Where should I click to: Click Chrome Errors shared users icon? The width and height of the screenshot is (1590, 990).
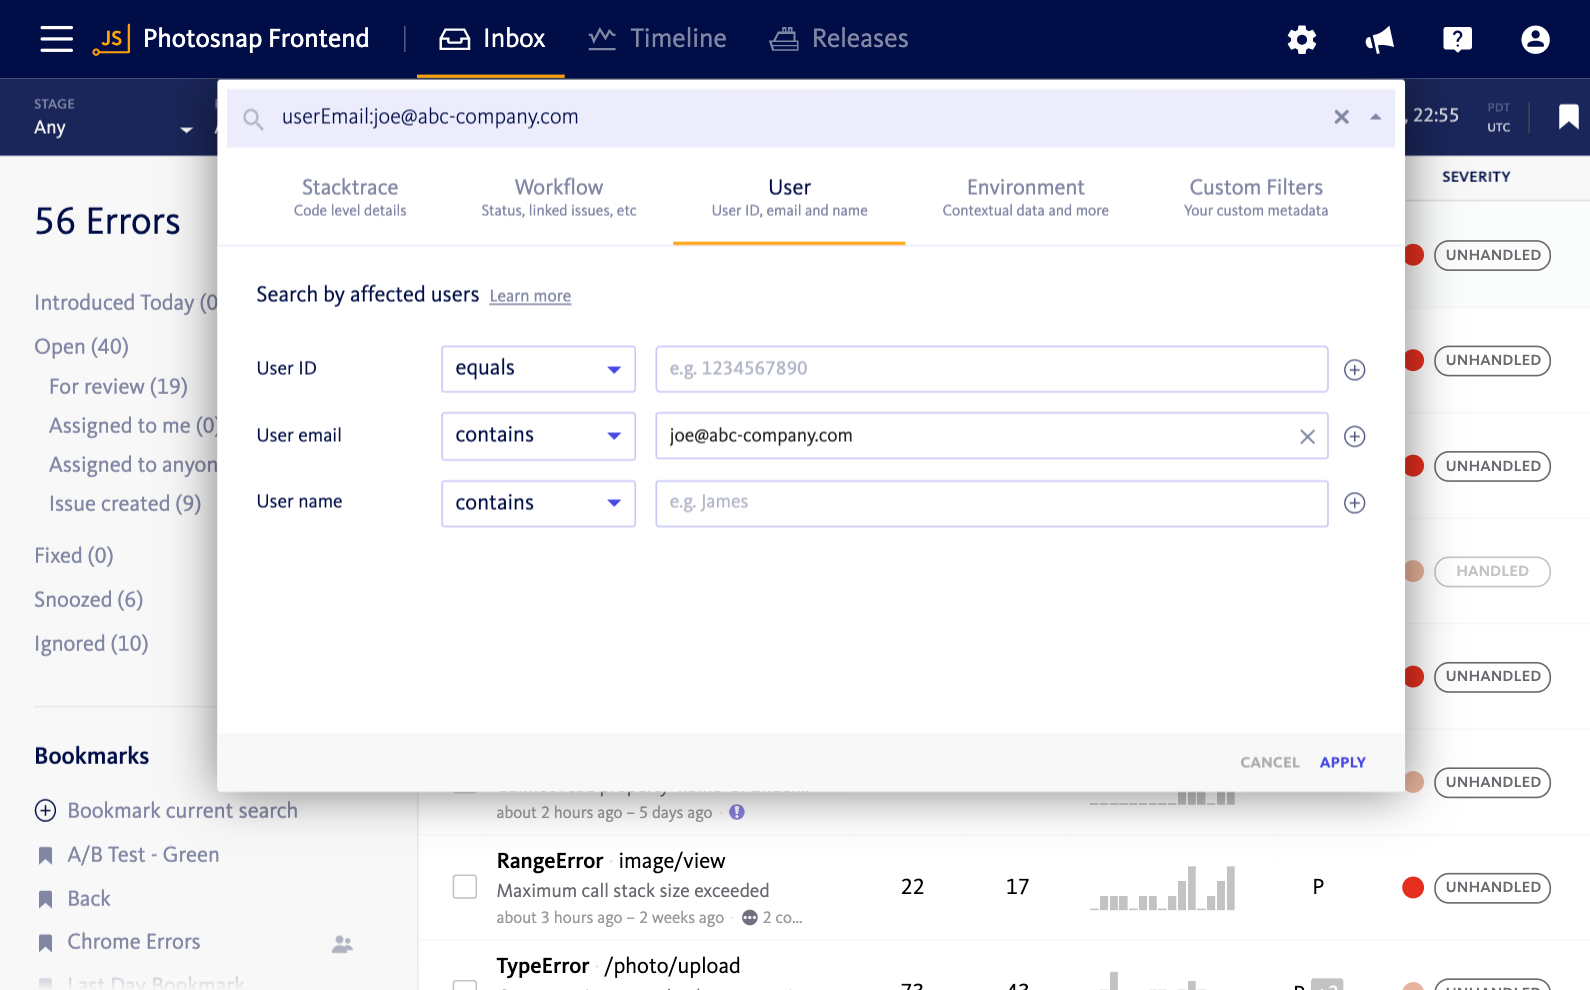point(342,944)
